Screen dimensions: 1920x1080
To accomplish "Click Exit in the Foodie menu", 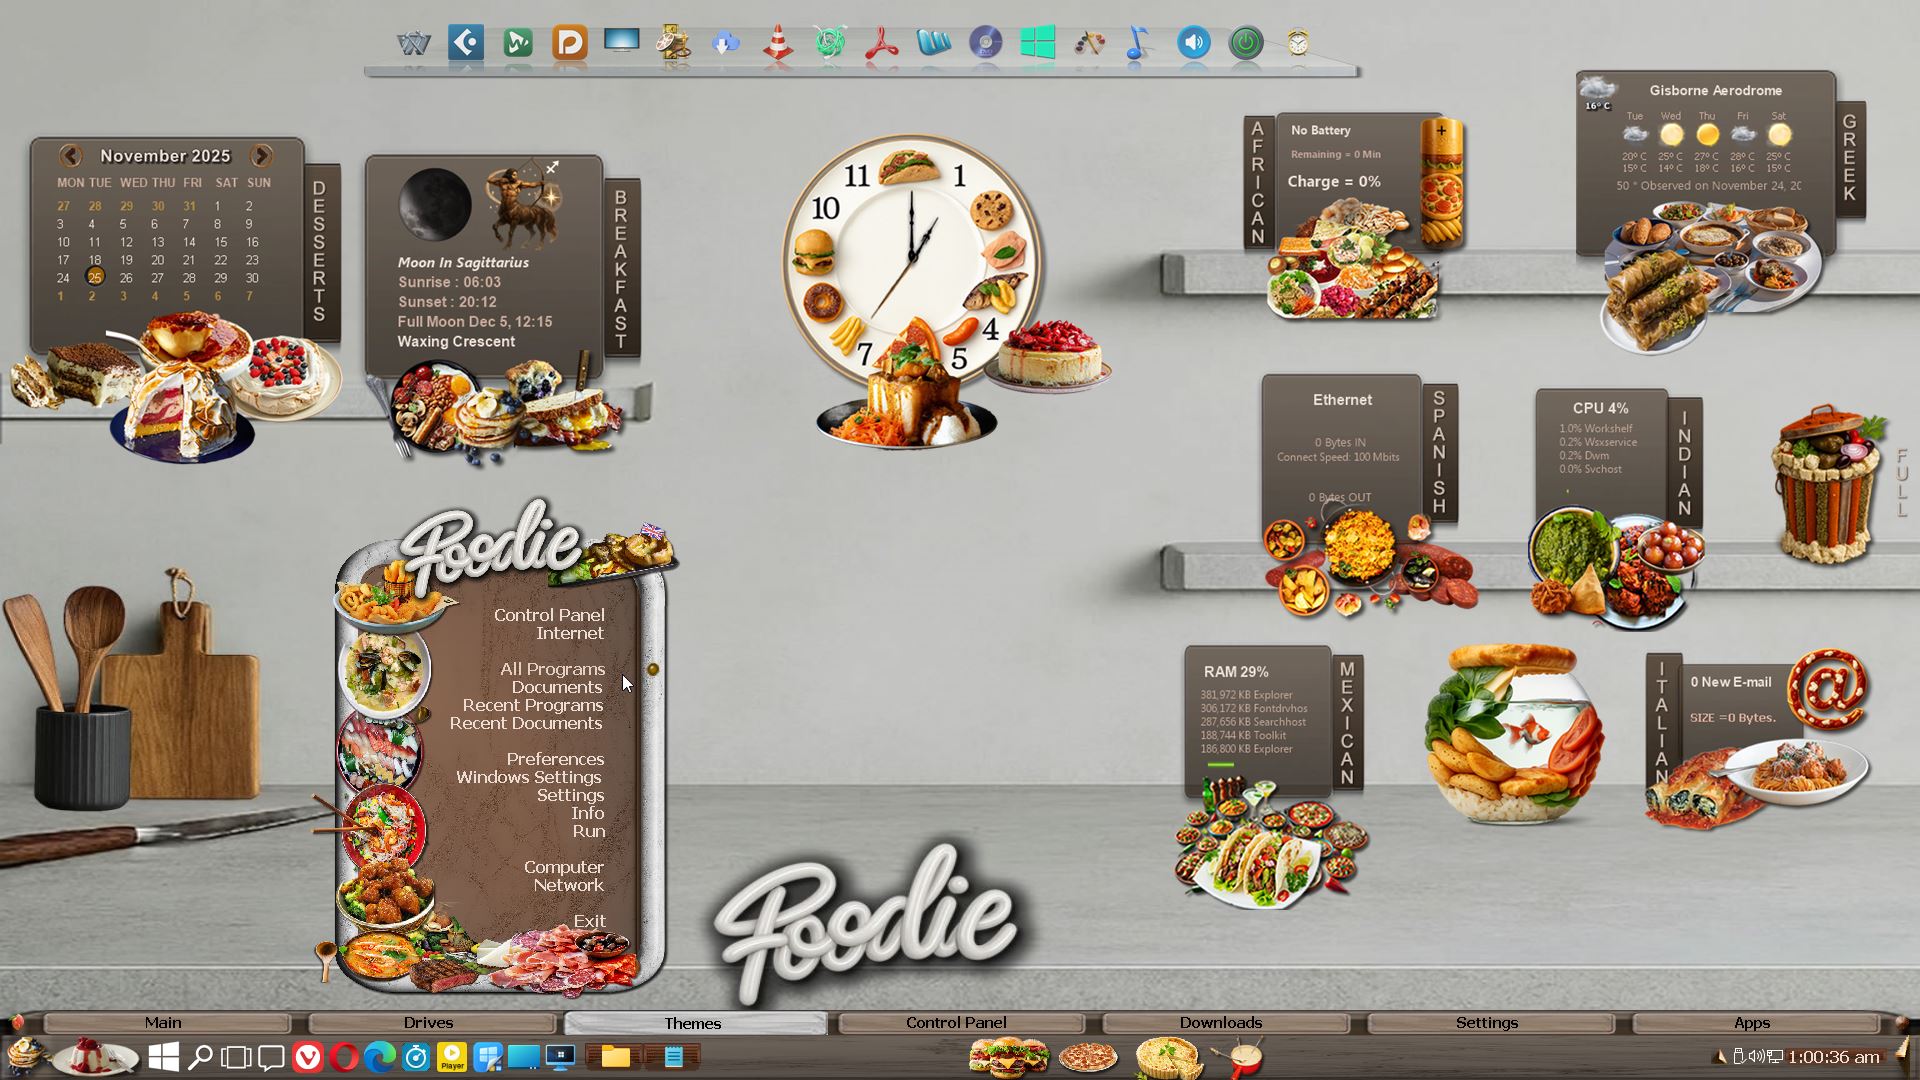I will 589,921.
